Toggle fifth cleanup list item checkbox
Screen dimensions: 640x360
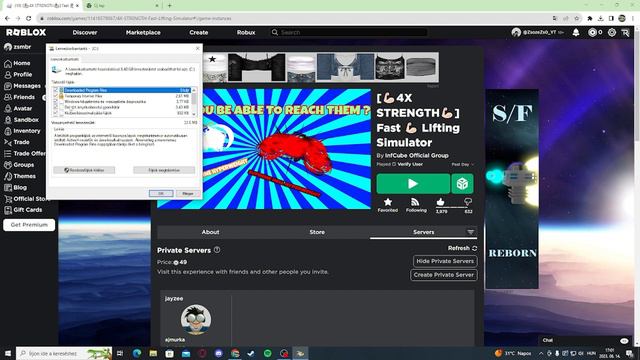click(56, 113)
